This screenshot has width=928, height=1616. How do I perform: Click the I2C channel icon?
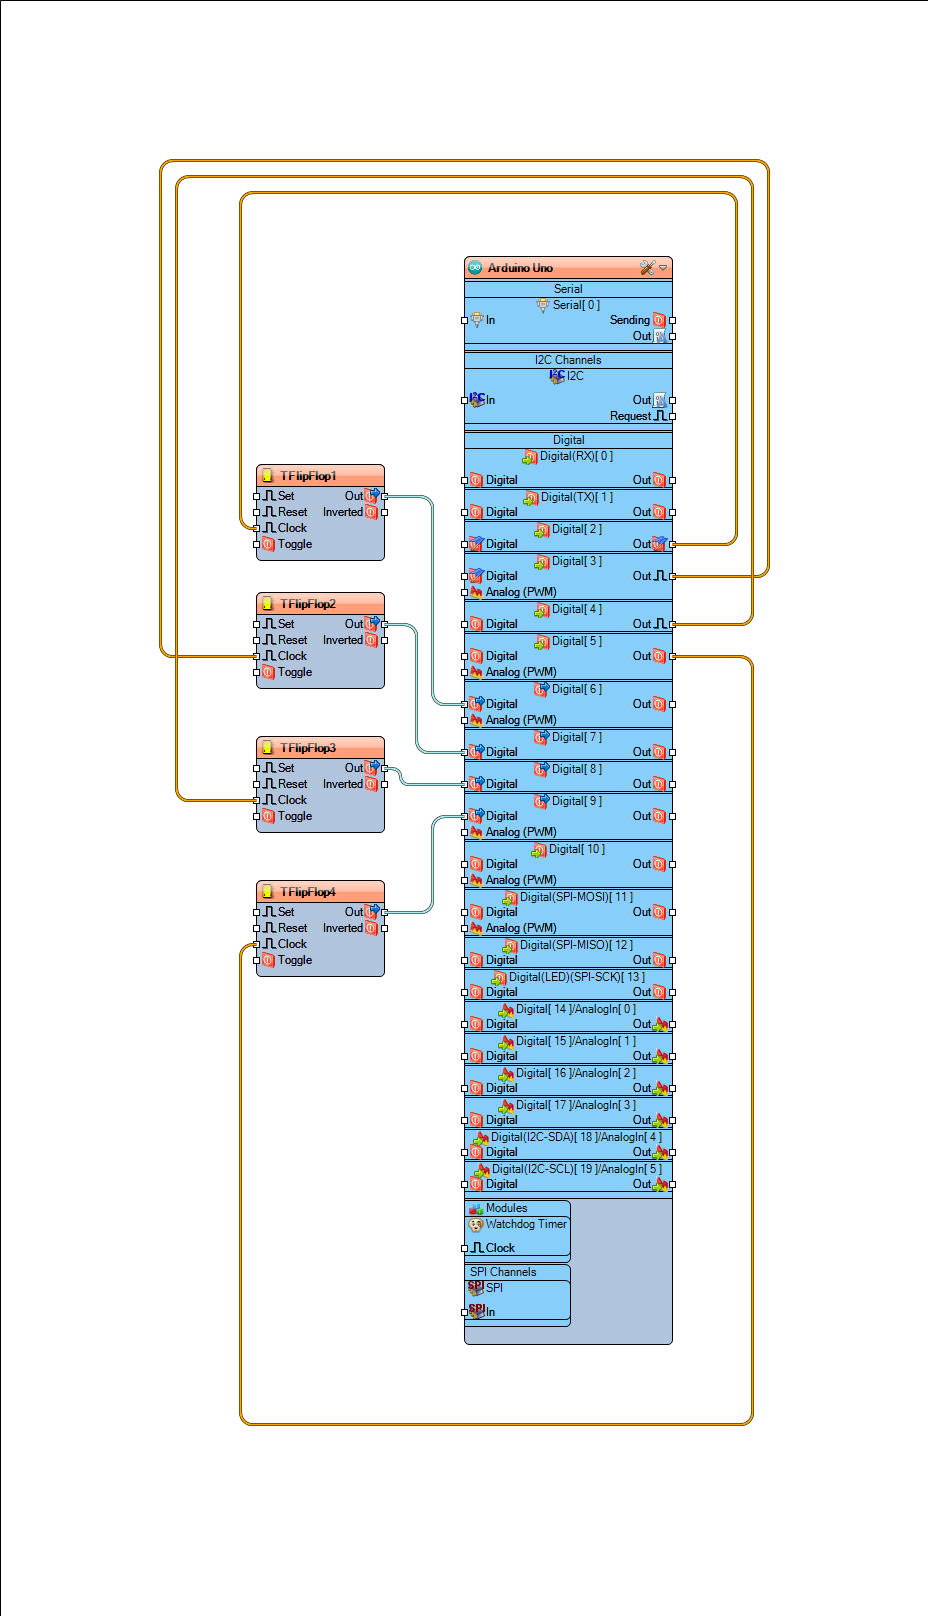coord(557,376)
